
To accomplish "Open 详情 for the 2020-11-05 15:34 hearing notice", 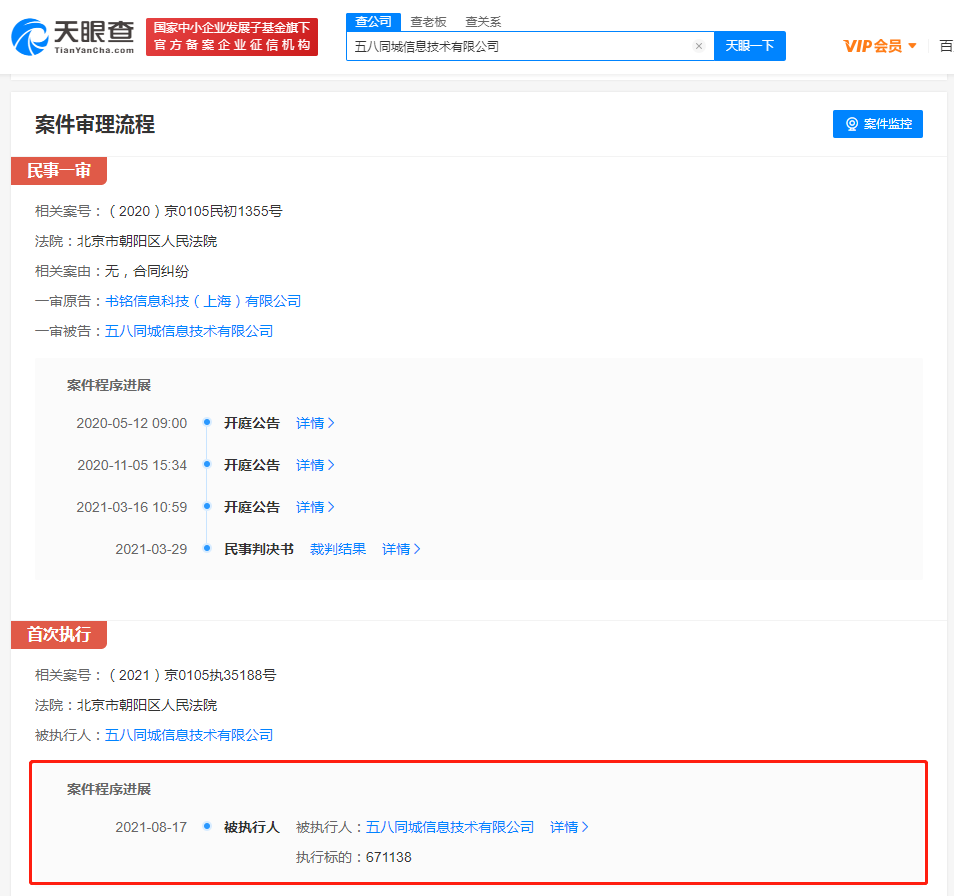I will 315,465.
